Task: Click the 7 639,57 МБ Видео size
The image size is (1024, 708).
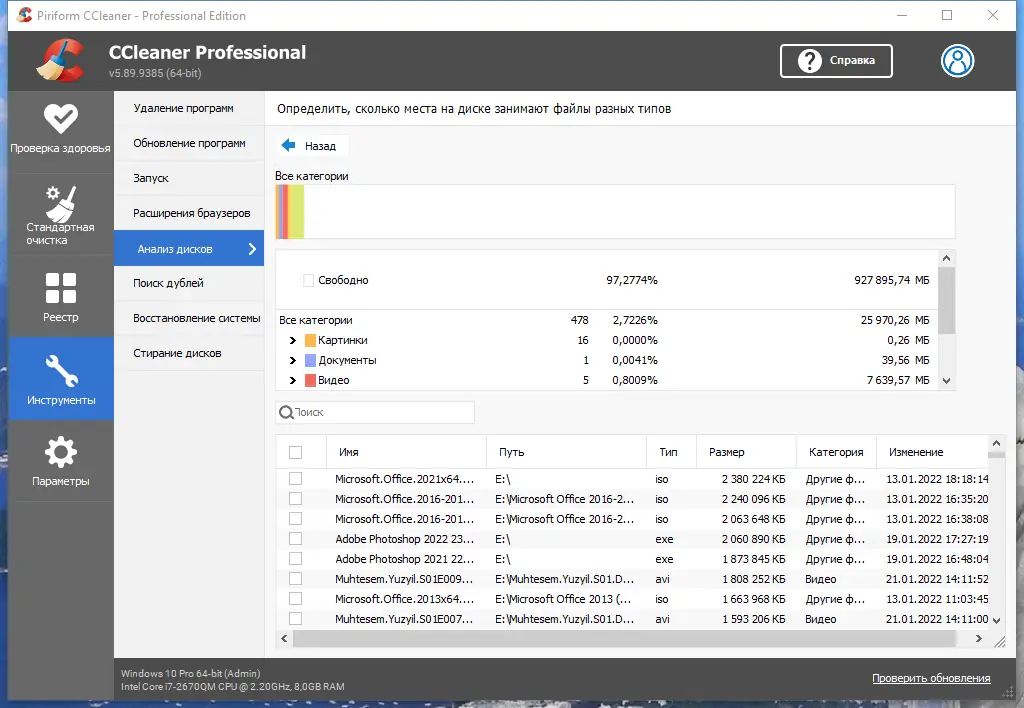Action: click(x=898, y=380)
